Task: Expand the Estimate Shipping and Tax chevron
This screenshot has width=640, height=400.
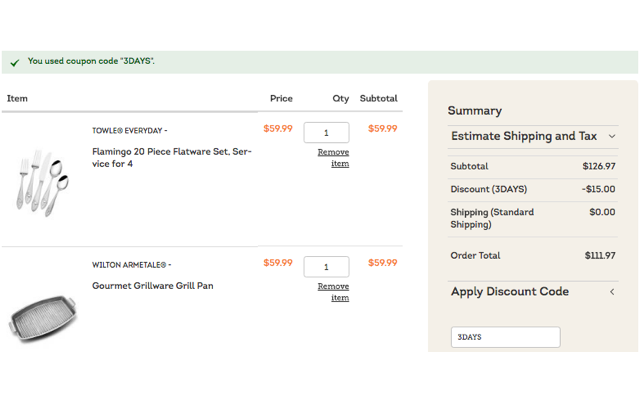Action: 612,136
